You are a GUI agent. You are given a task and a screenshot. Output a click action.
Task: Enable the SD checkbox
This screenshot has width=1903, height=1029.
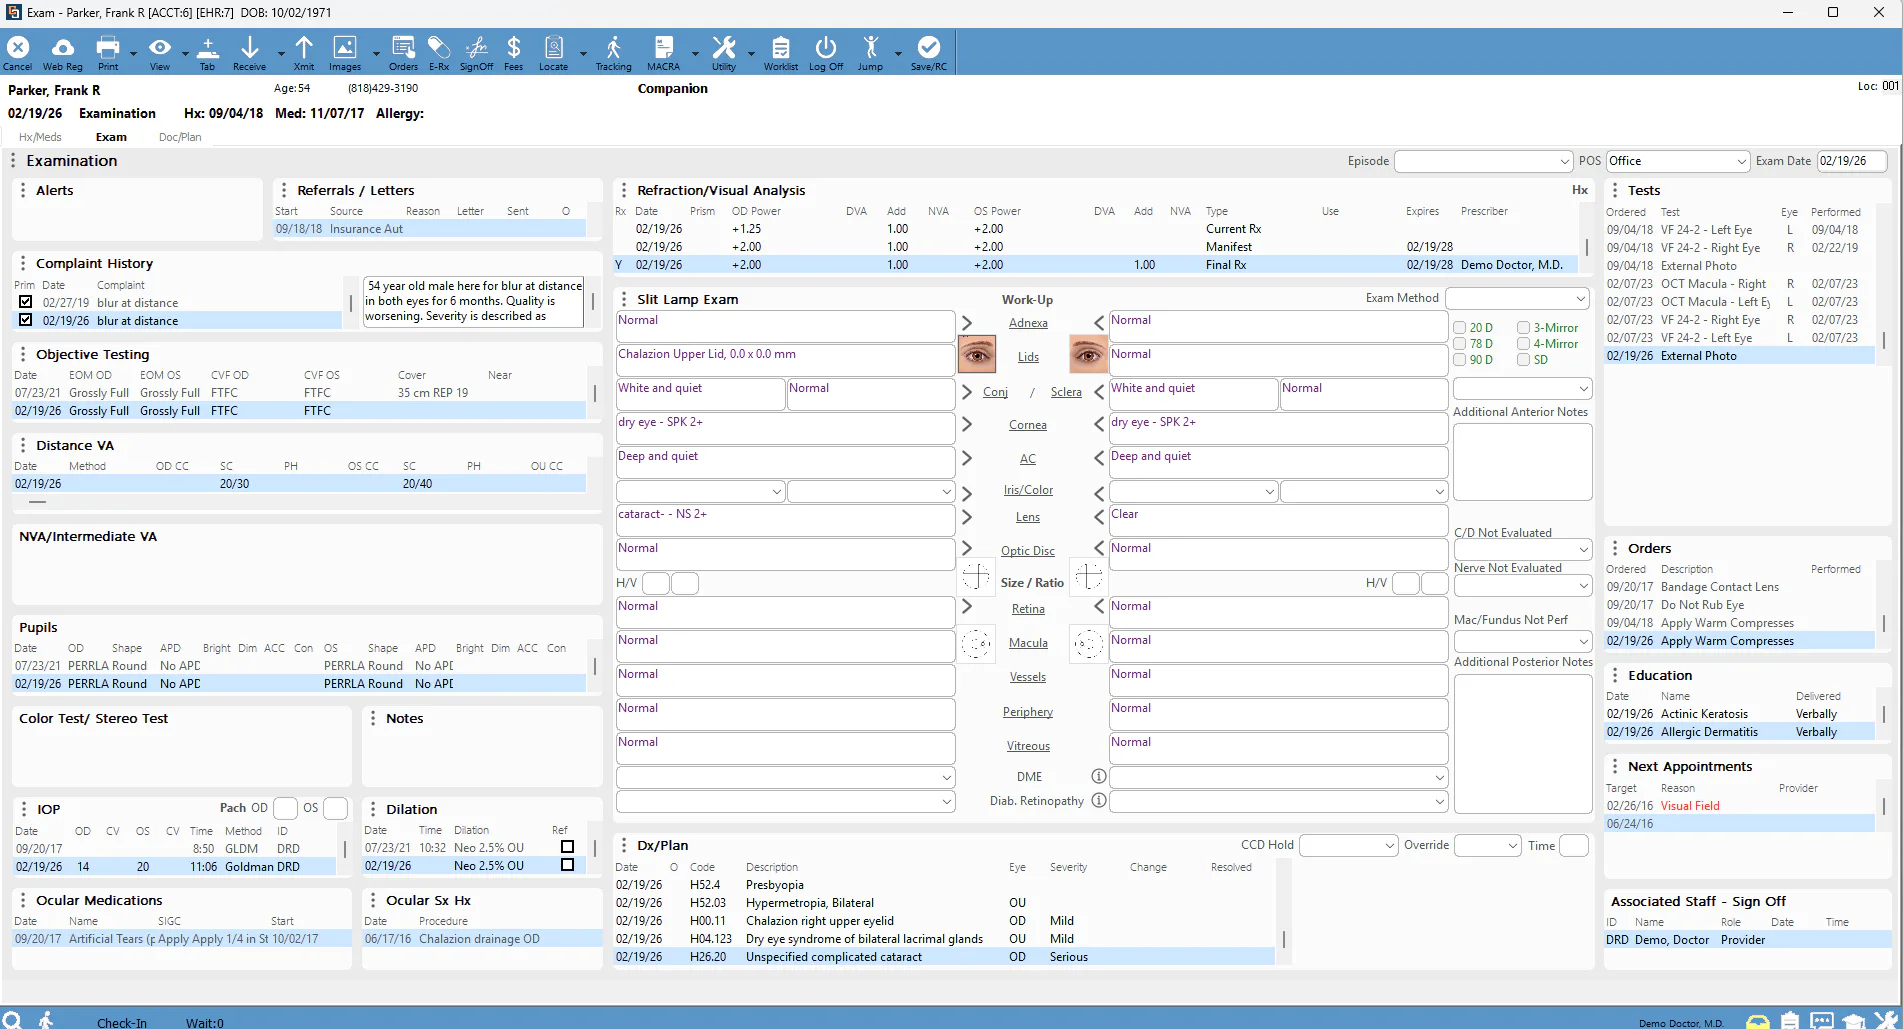click(x=1523, y=360)
